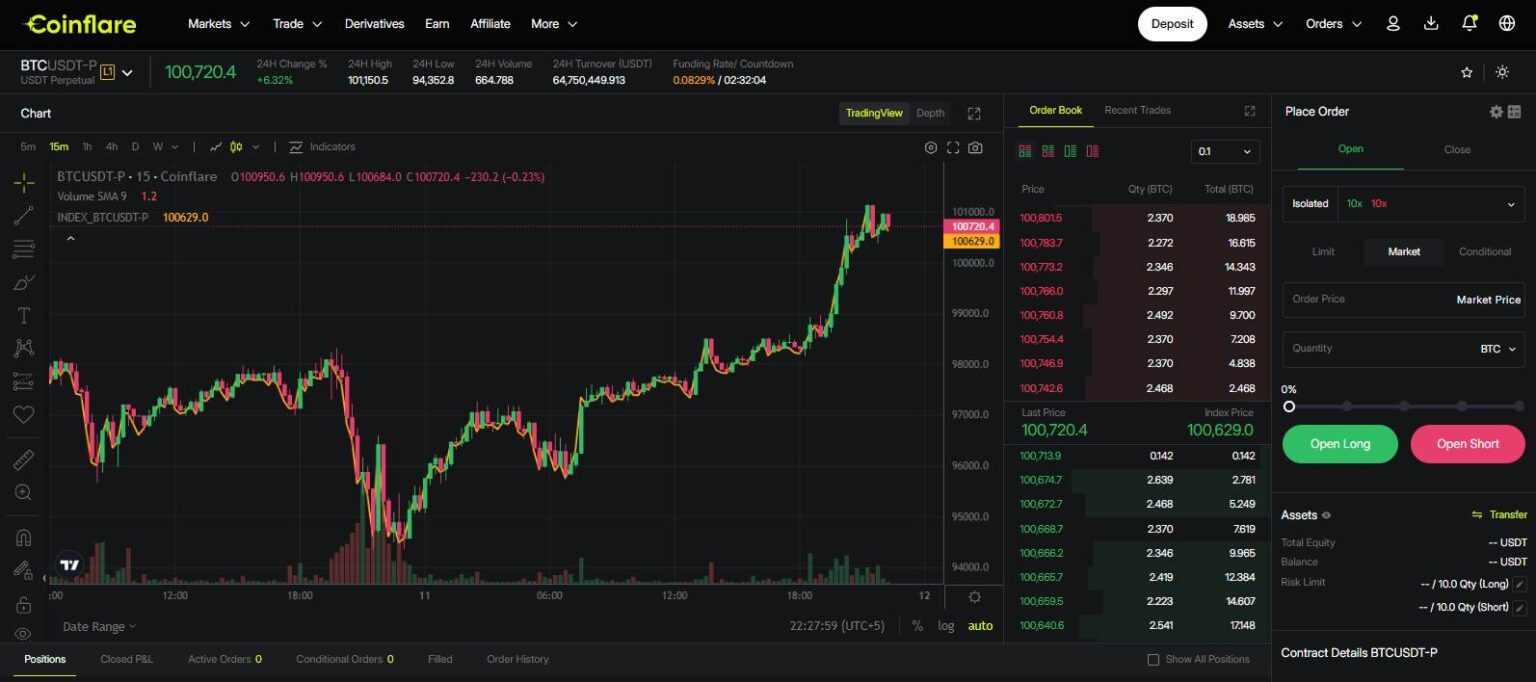Enable the Show All Positions checkbox

[1153, 659]
